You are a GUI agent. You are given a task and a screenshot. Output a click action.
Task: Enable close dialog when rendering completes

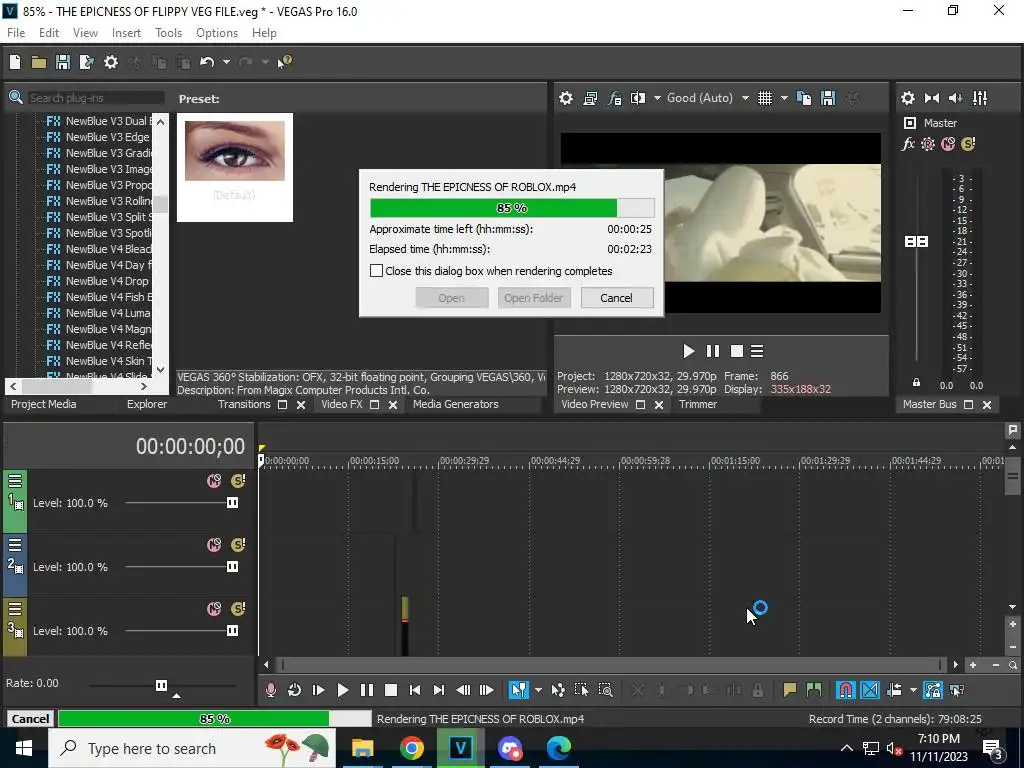pos(376,270)
